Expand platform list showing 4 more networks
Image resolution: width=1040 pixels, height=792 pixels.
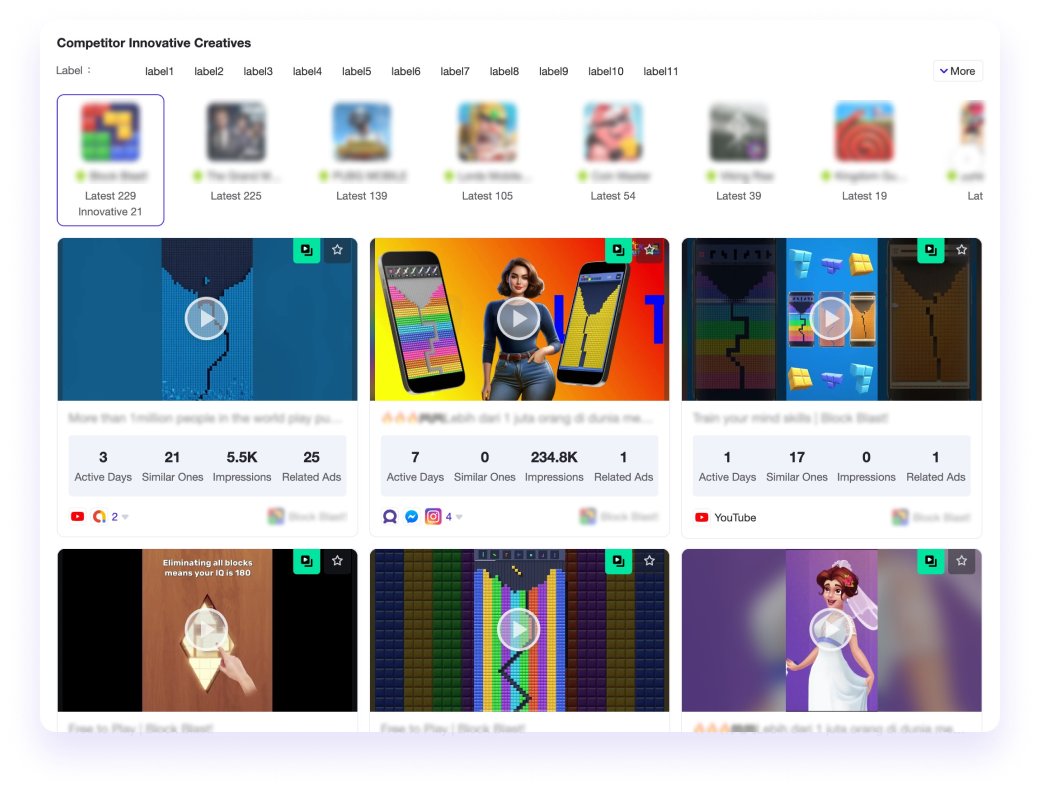[455, 517]
